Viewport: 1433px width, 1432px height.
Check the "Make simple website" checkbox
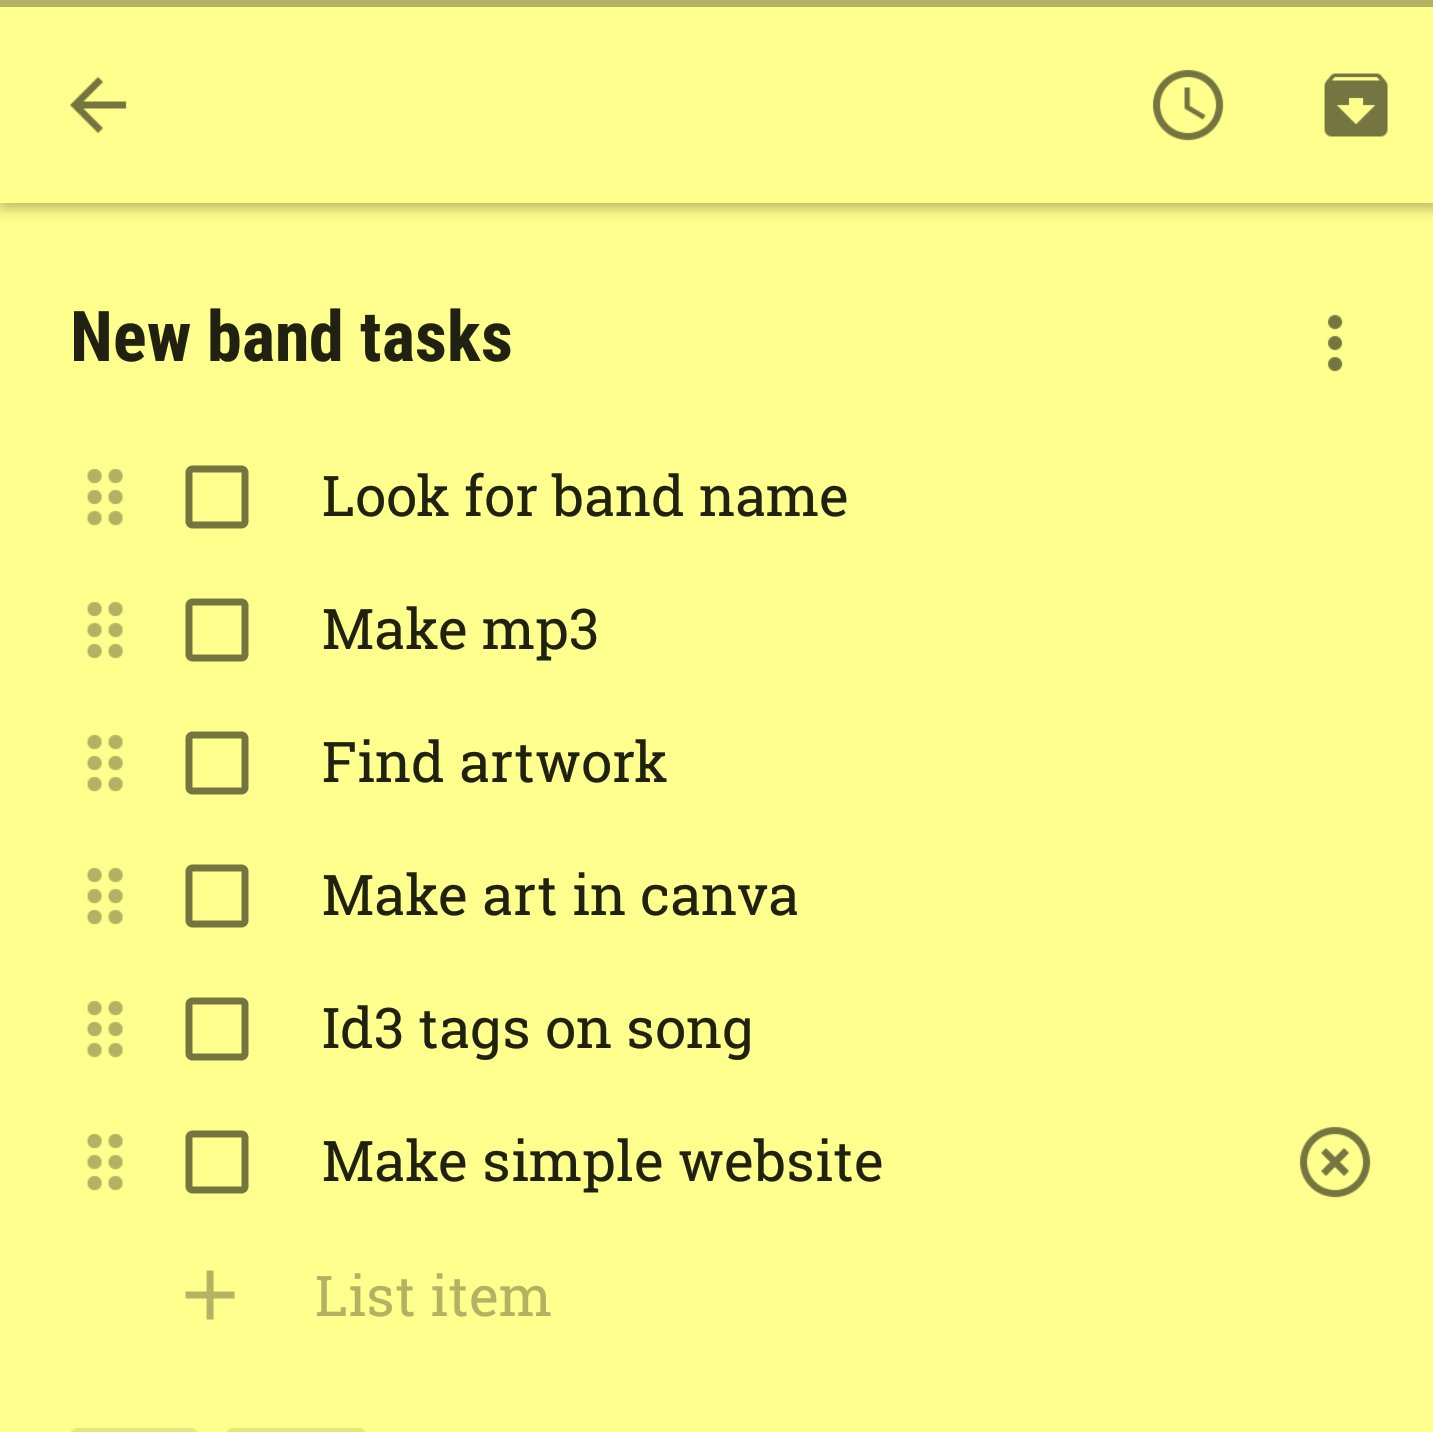pos(217,1162)
